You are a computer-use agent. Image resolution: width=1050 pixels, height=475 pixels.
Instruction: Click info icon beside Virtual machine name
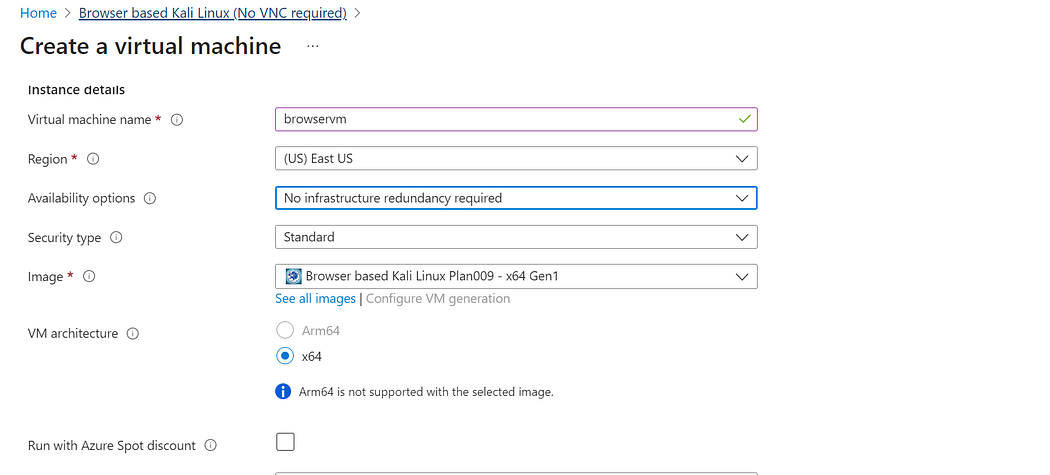177,120
